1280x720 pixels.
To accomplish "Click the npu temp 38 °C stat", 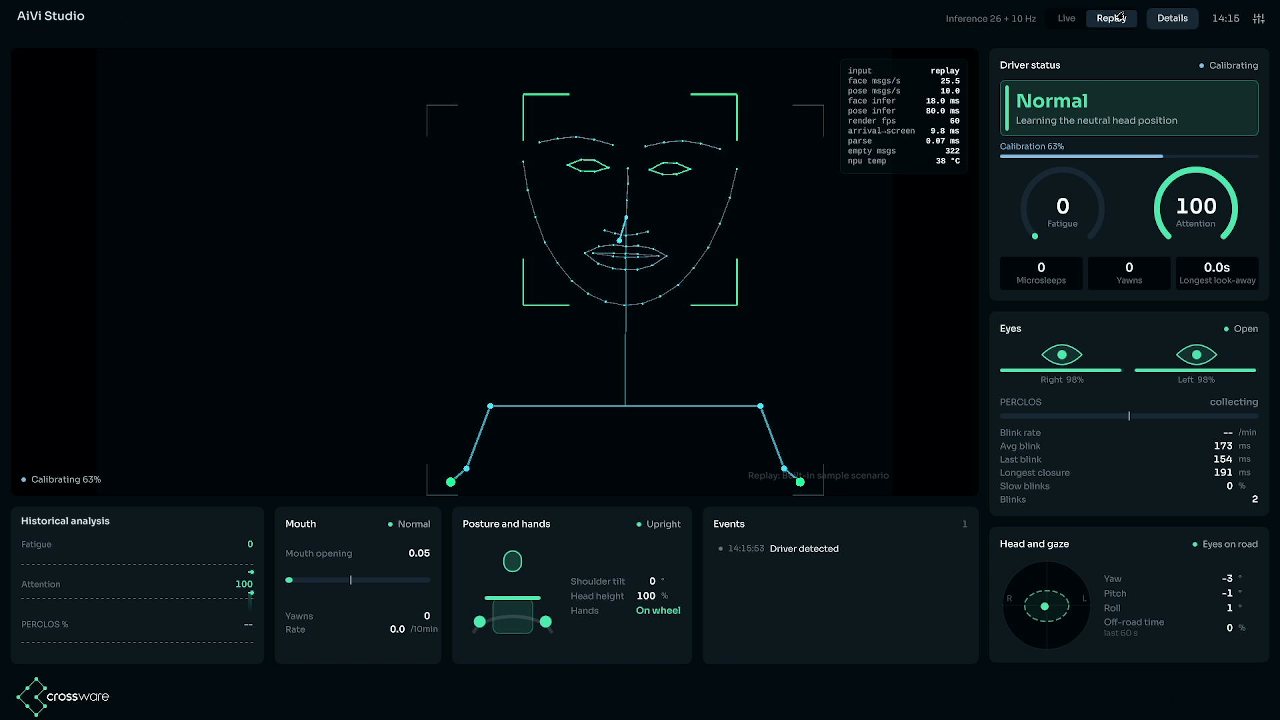I will (904, 161).
